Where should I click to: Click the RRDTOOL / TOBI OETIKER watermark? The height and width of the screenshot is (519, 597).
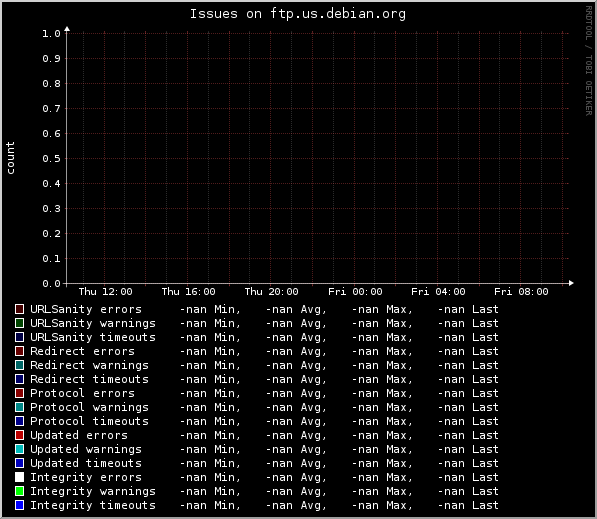[589, 61]
